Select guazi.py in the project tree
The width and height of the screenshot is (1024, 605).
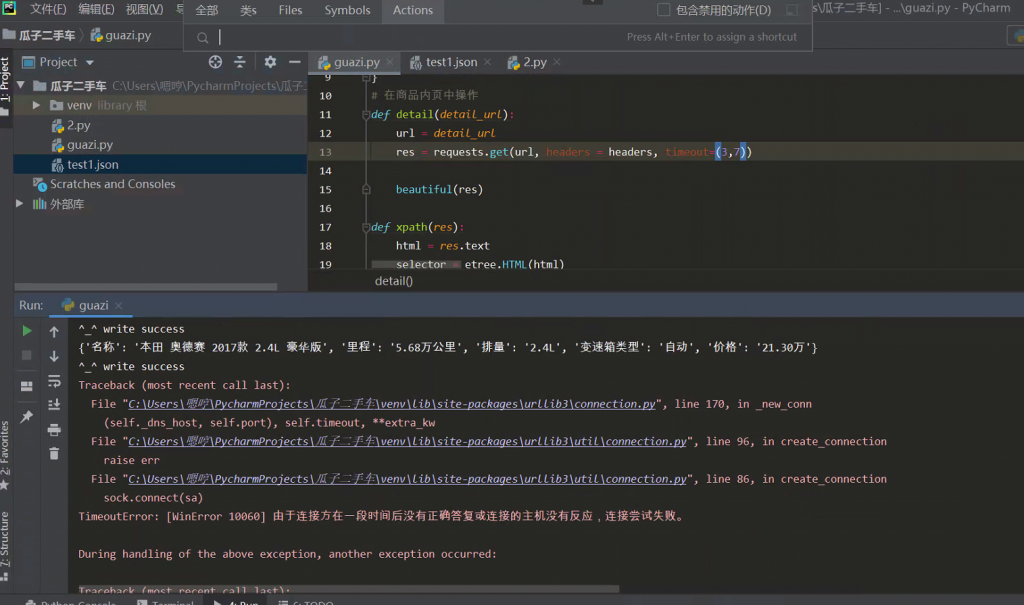click(90, 145)
